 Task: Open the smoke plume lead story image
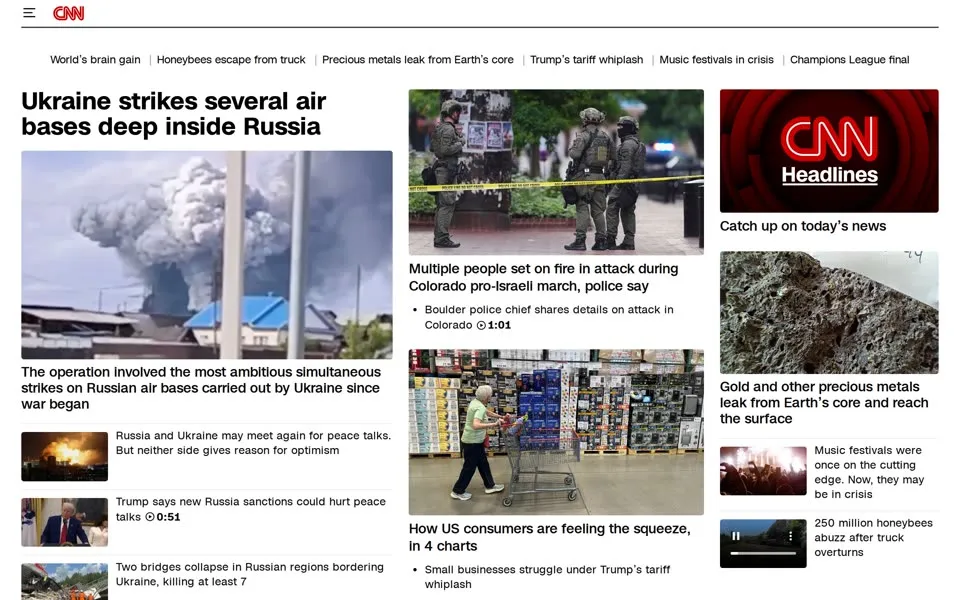point(207,255)
